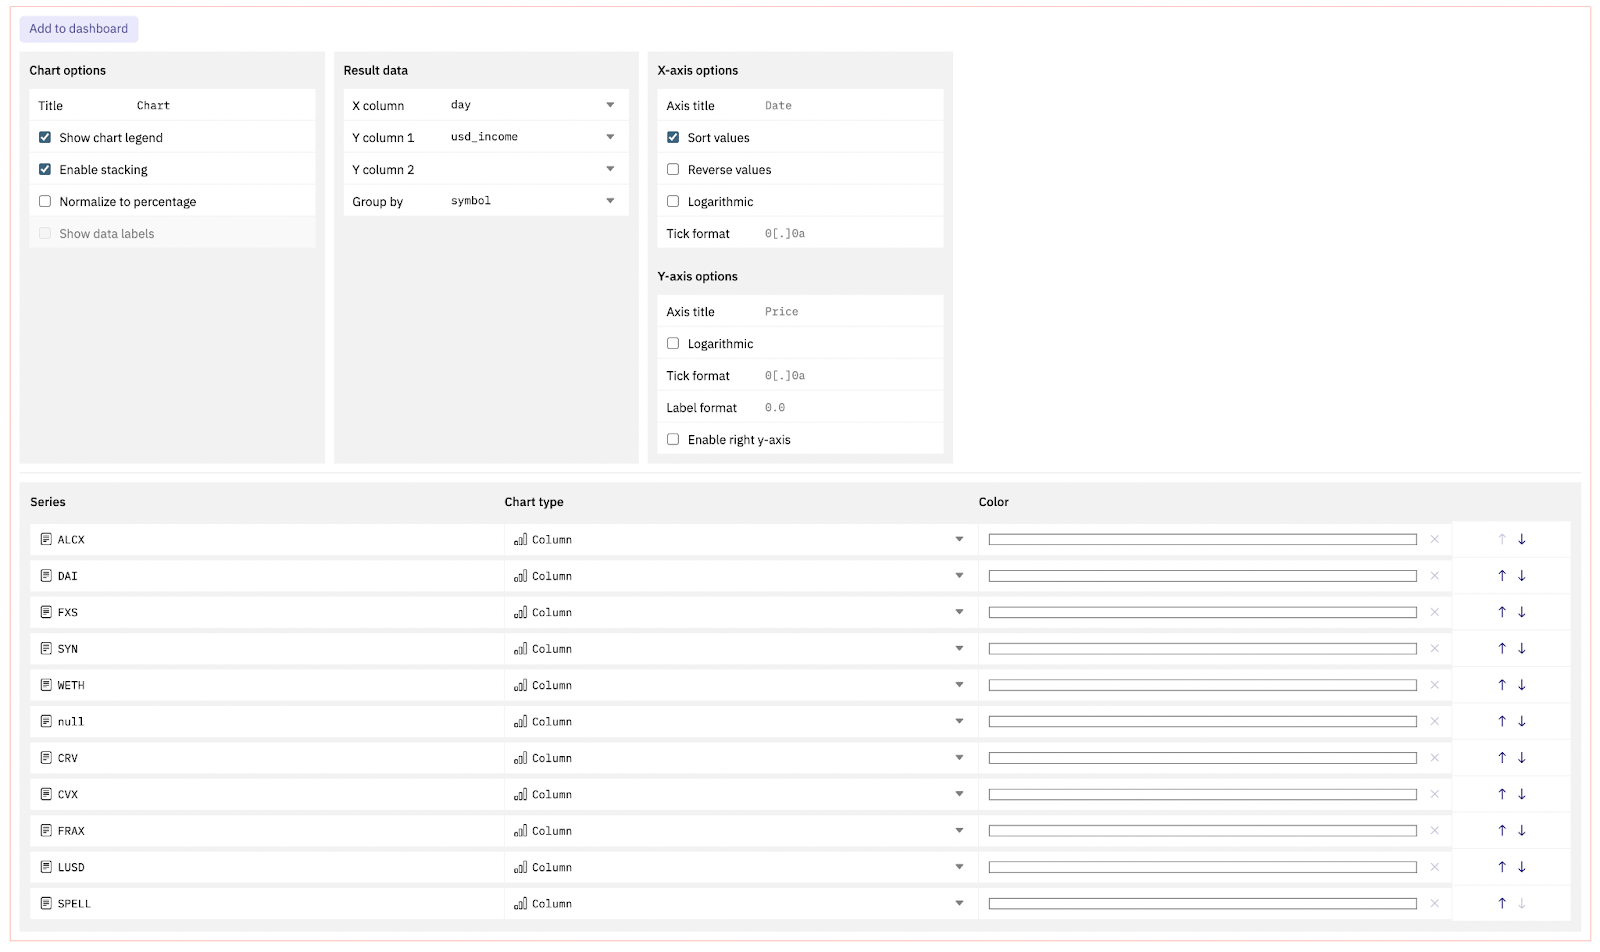This screenshot has width=1600, height=952.
Task: Move DAI series up with arrow
Action: tap(1501, 576)
